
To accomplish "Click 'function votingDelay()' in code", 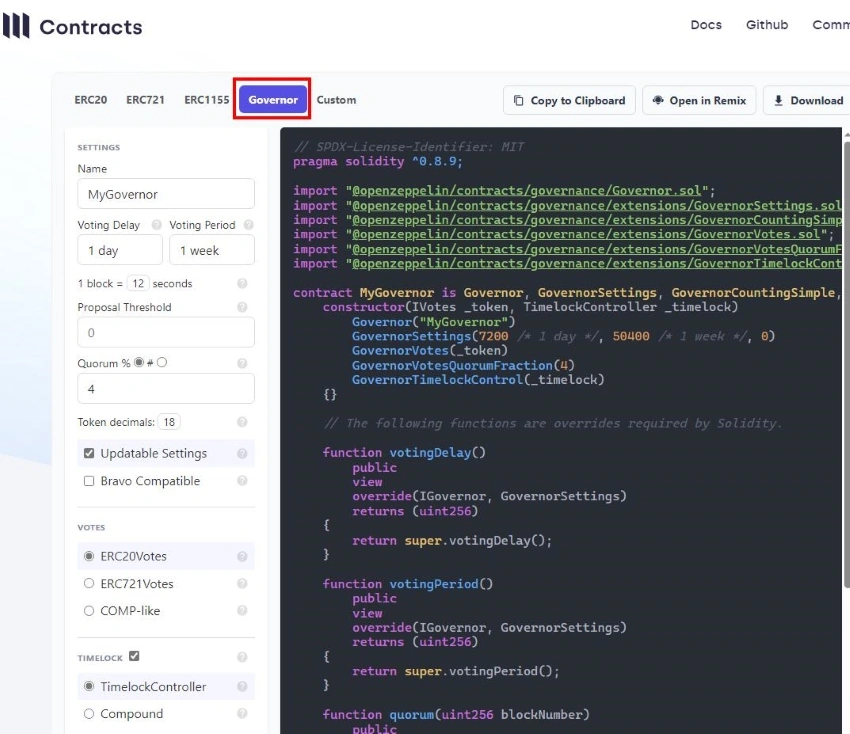I will tap(404, 453).
